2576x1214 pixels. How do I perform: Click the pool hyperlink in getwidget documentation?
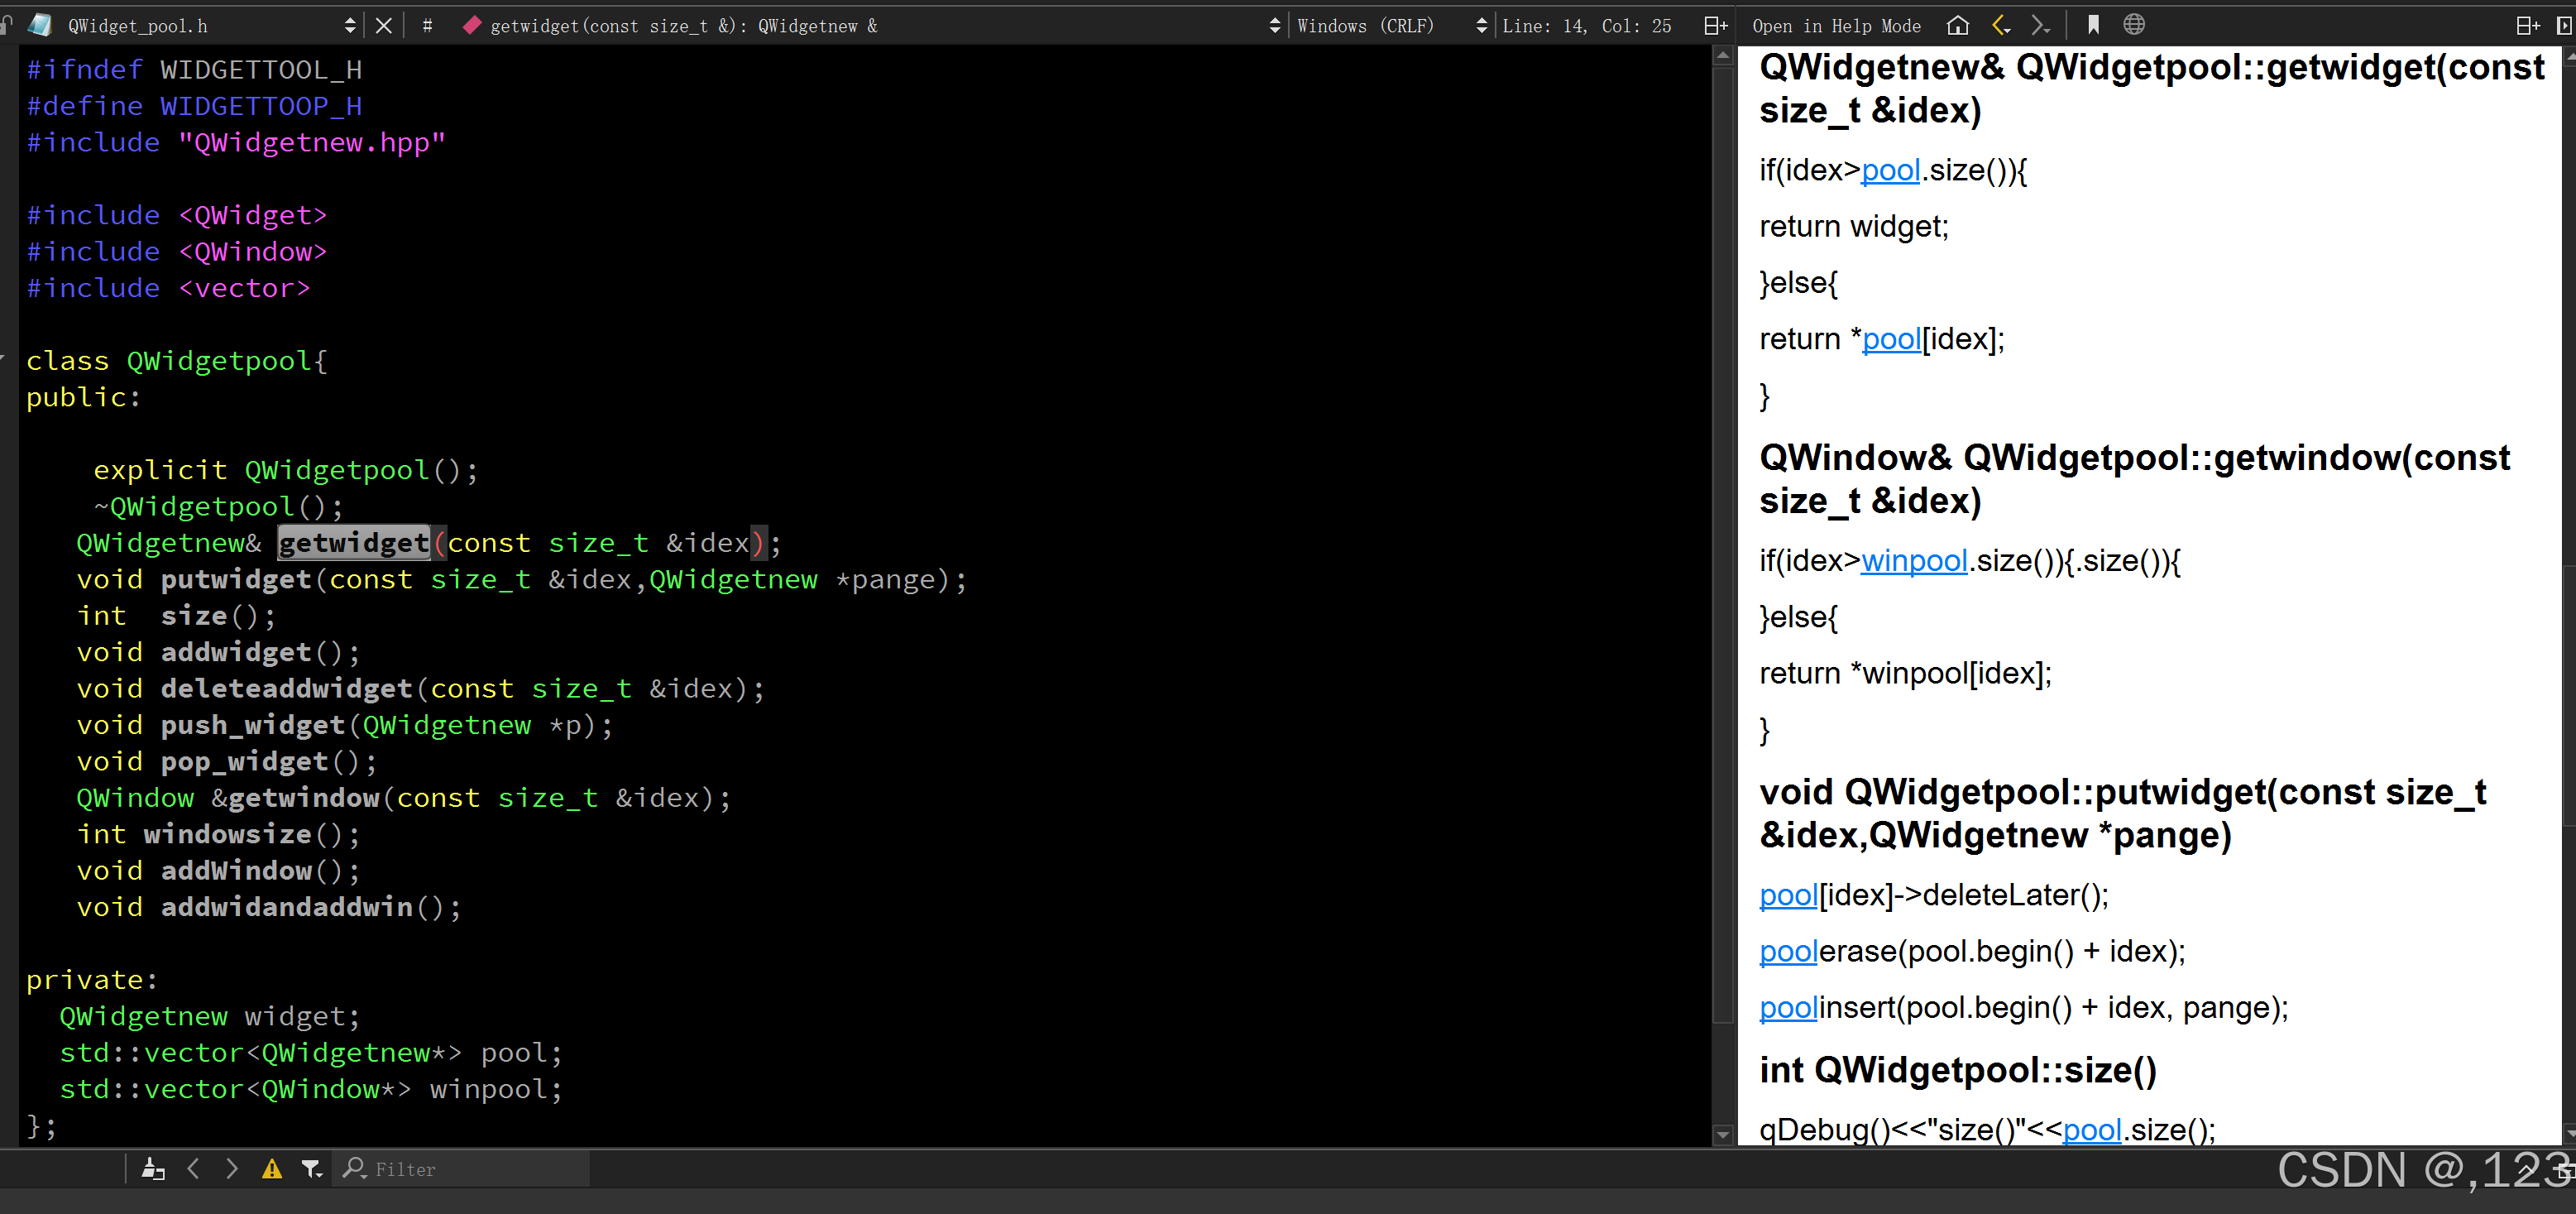(x=1890, y=170)
